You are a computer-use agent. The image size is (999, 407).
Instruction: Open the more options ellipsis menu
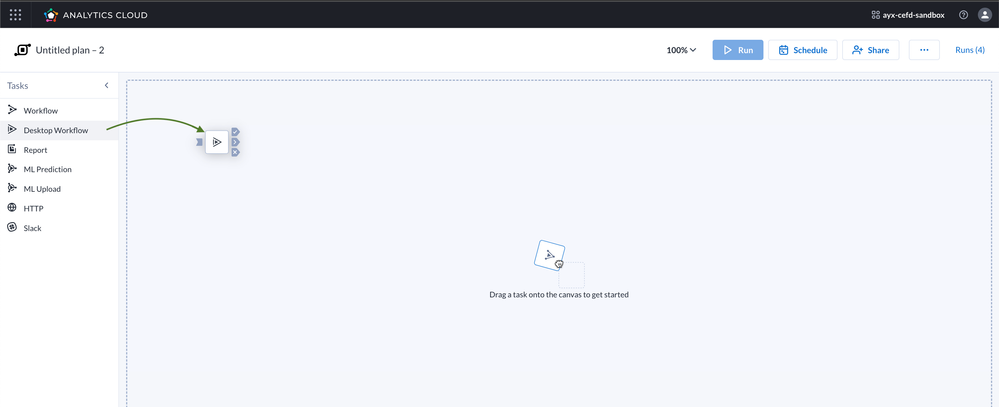(x=924, y=50)
